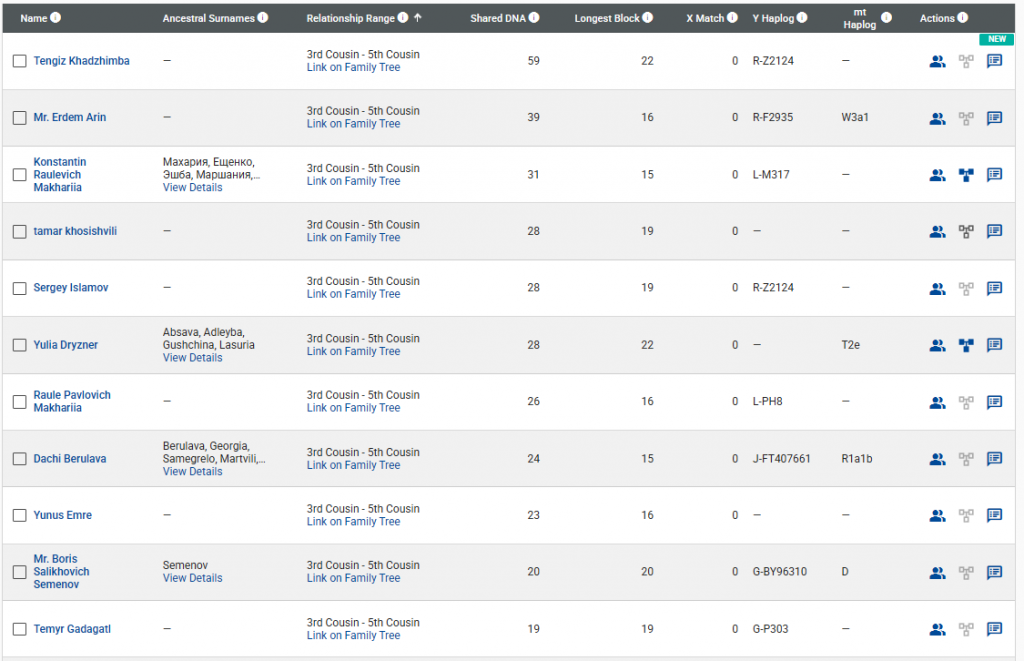Click the Ancestral Surnames column header

[208, 18]
